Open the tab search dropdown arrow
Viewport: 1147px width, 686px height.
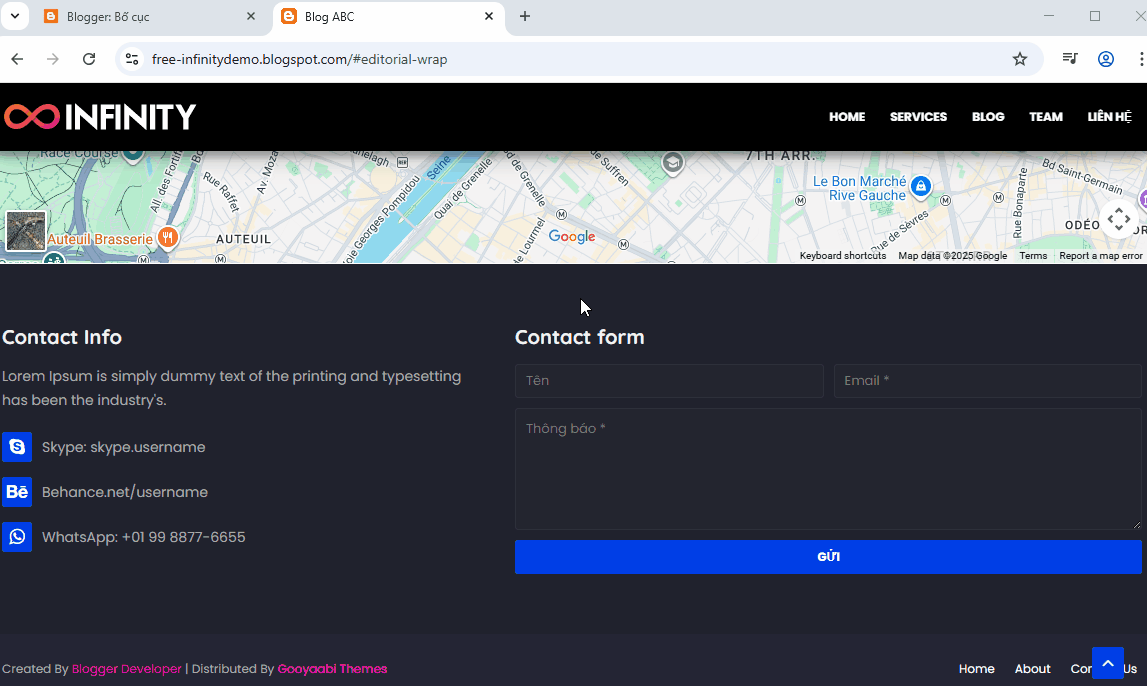coord(15,16)
